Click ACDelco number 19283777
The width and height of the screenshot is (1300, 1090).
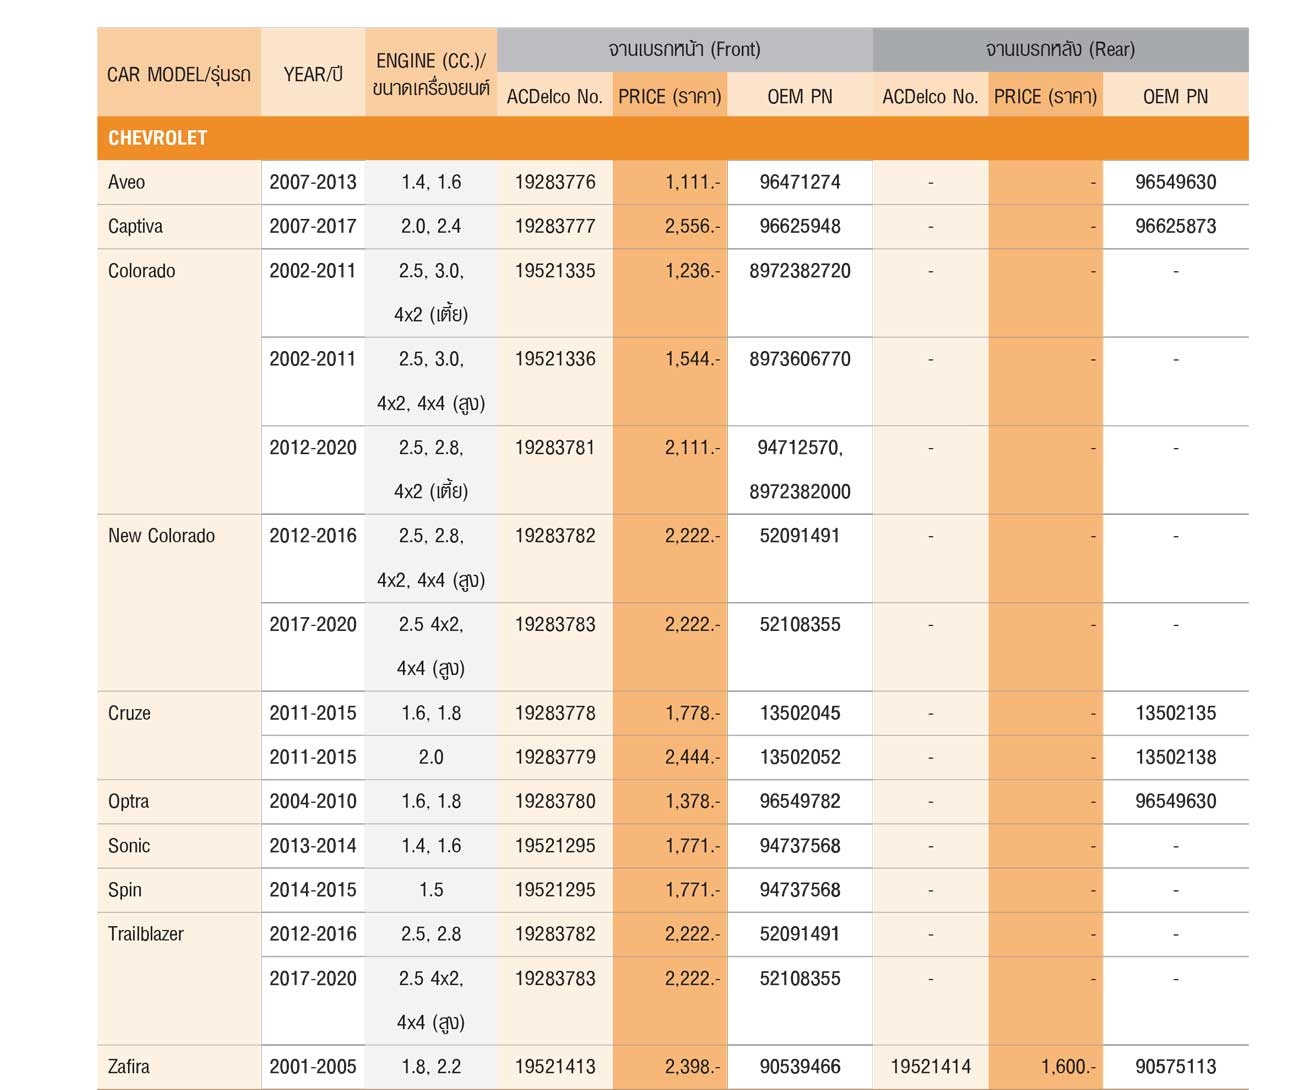[x=555, y=226]
